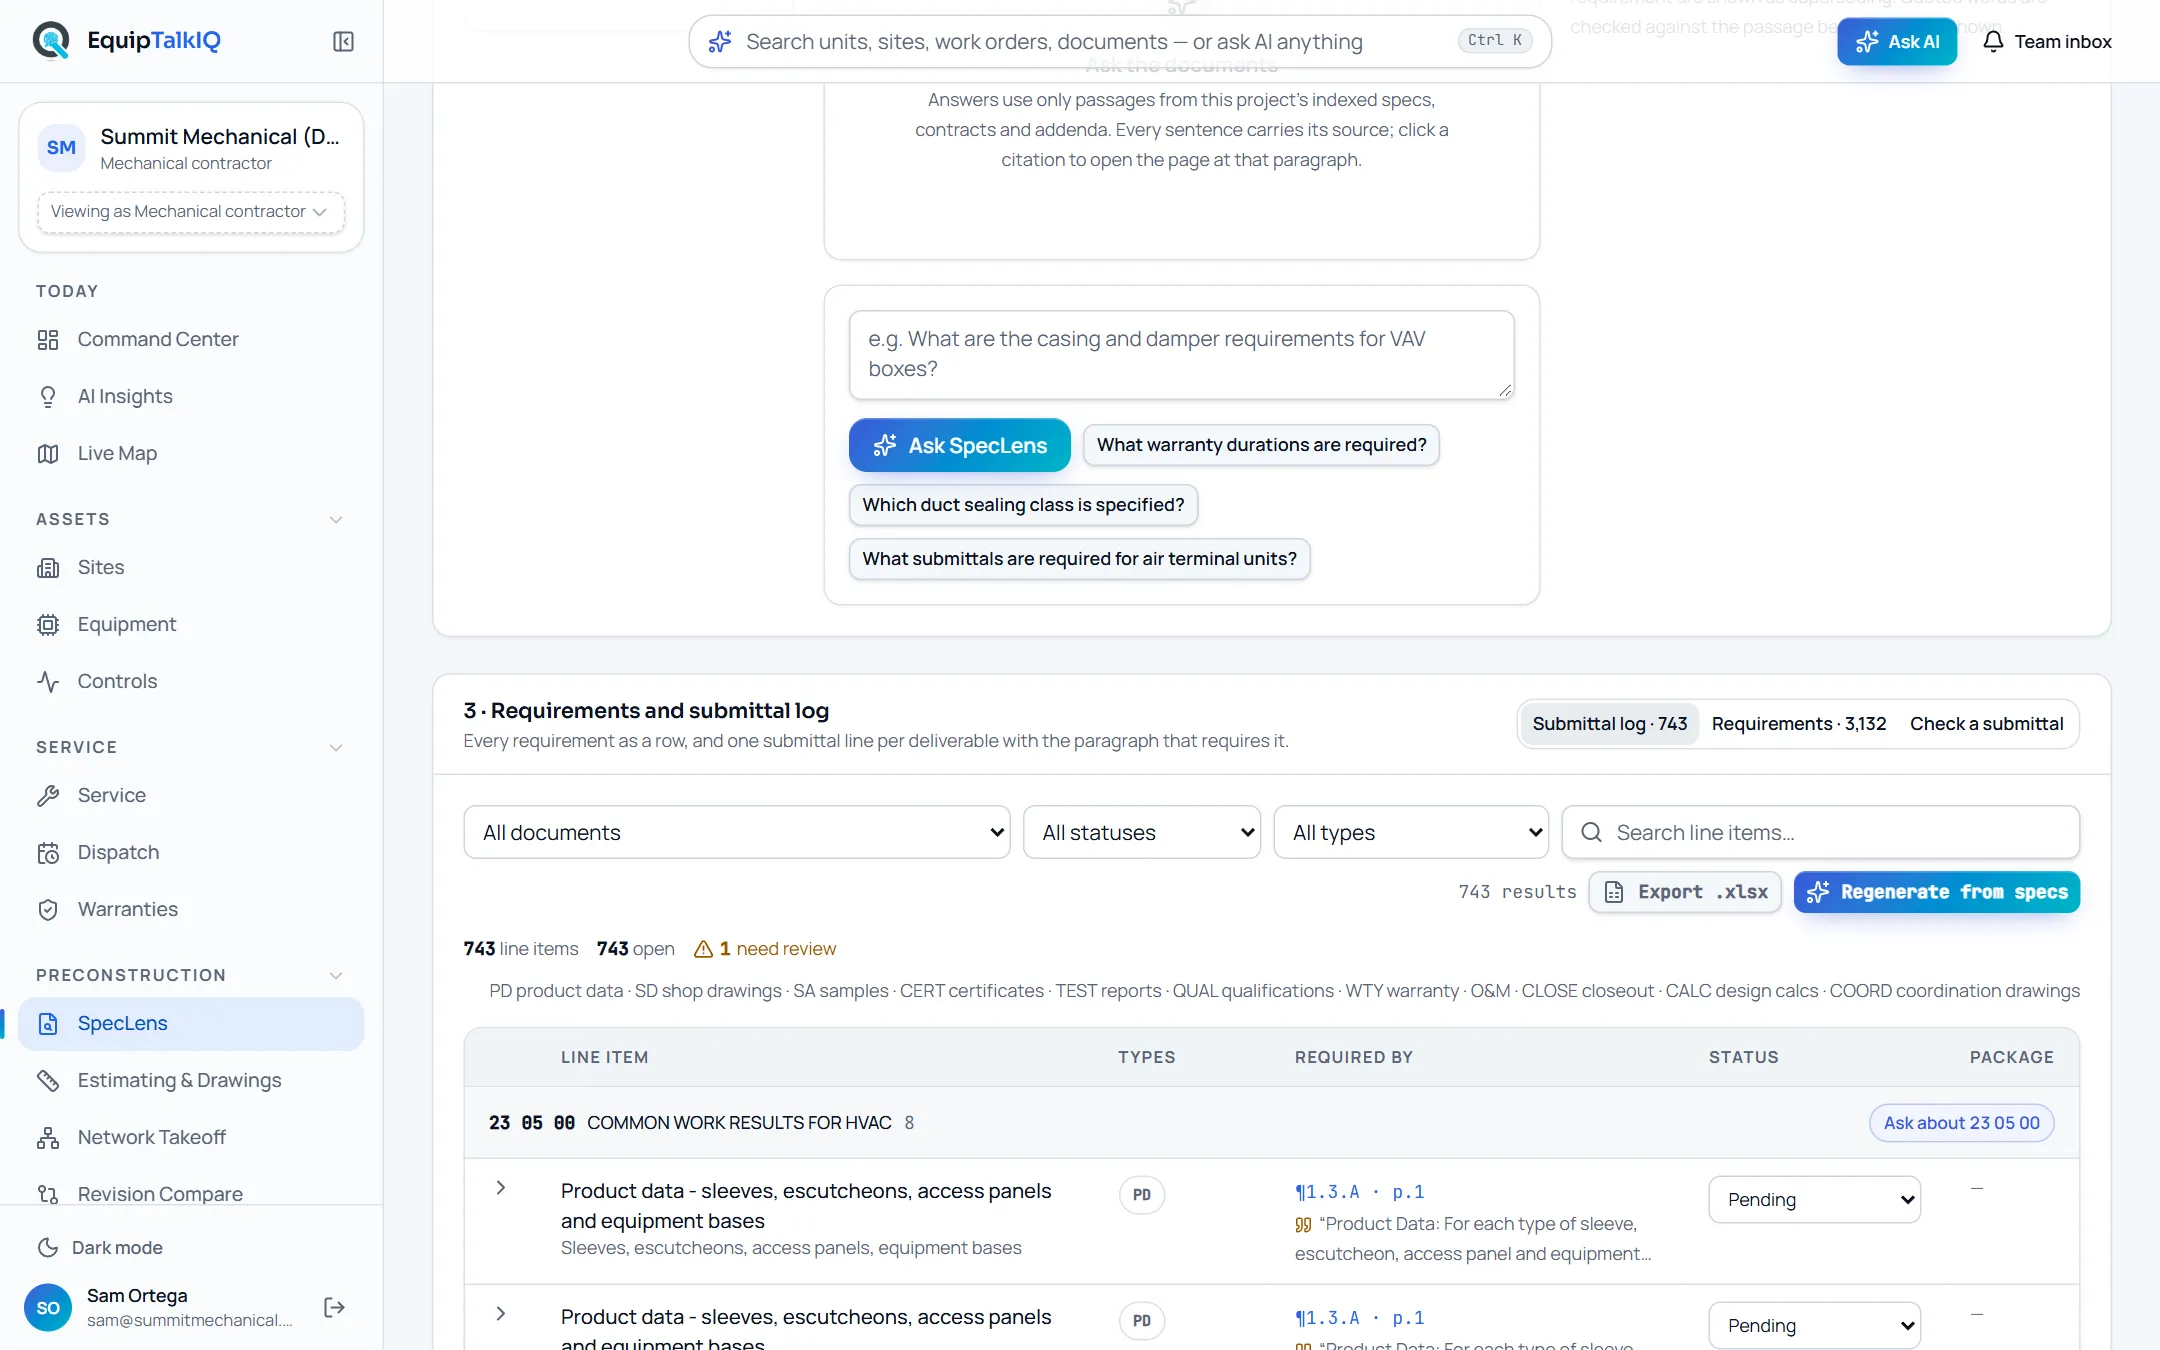
Task: Open Warranties page
Action: pos(191,909)
